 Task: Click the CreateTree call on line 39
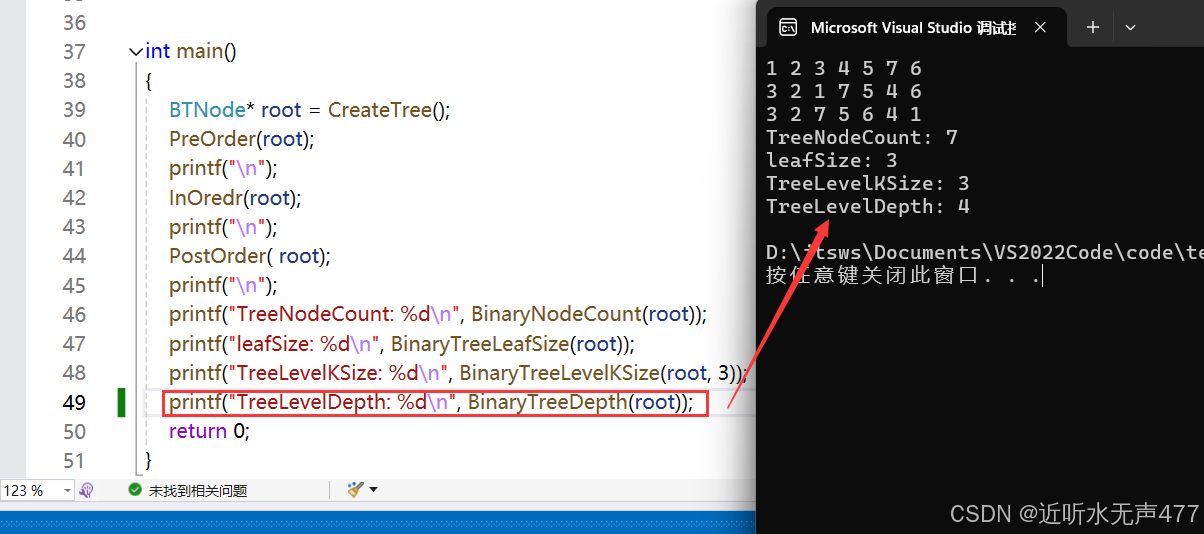380,110
